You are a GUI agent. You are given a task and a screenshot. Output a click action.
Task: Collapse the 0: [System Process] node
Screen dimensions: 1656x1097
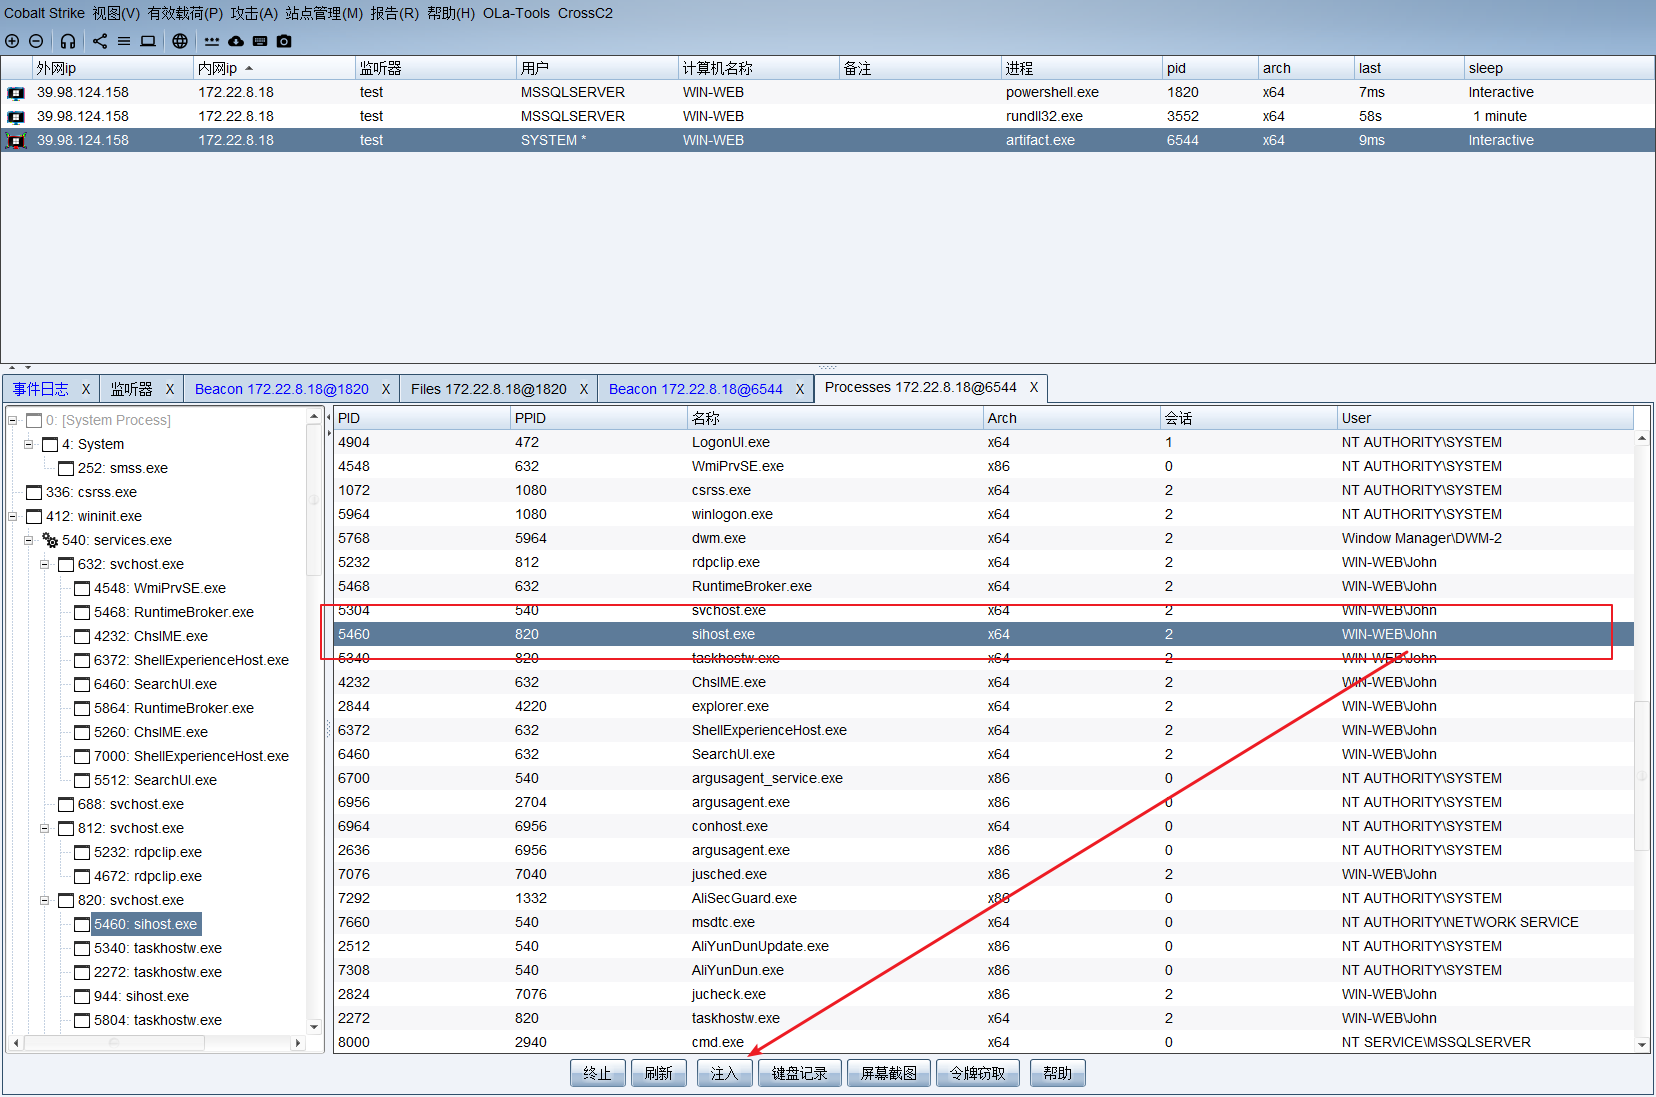(x=13, y=420)
